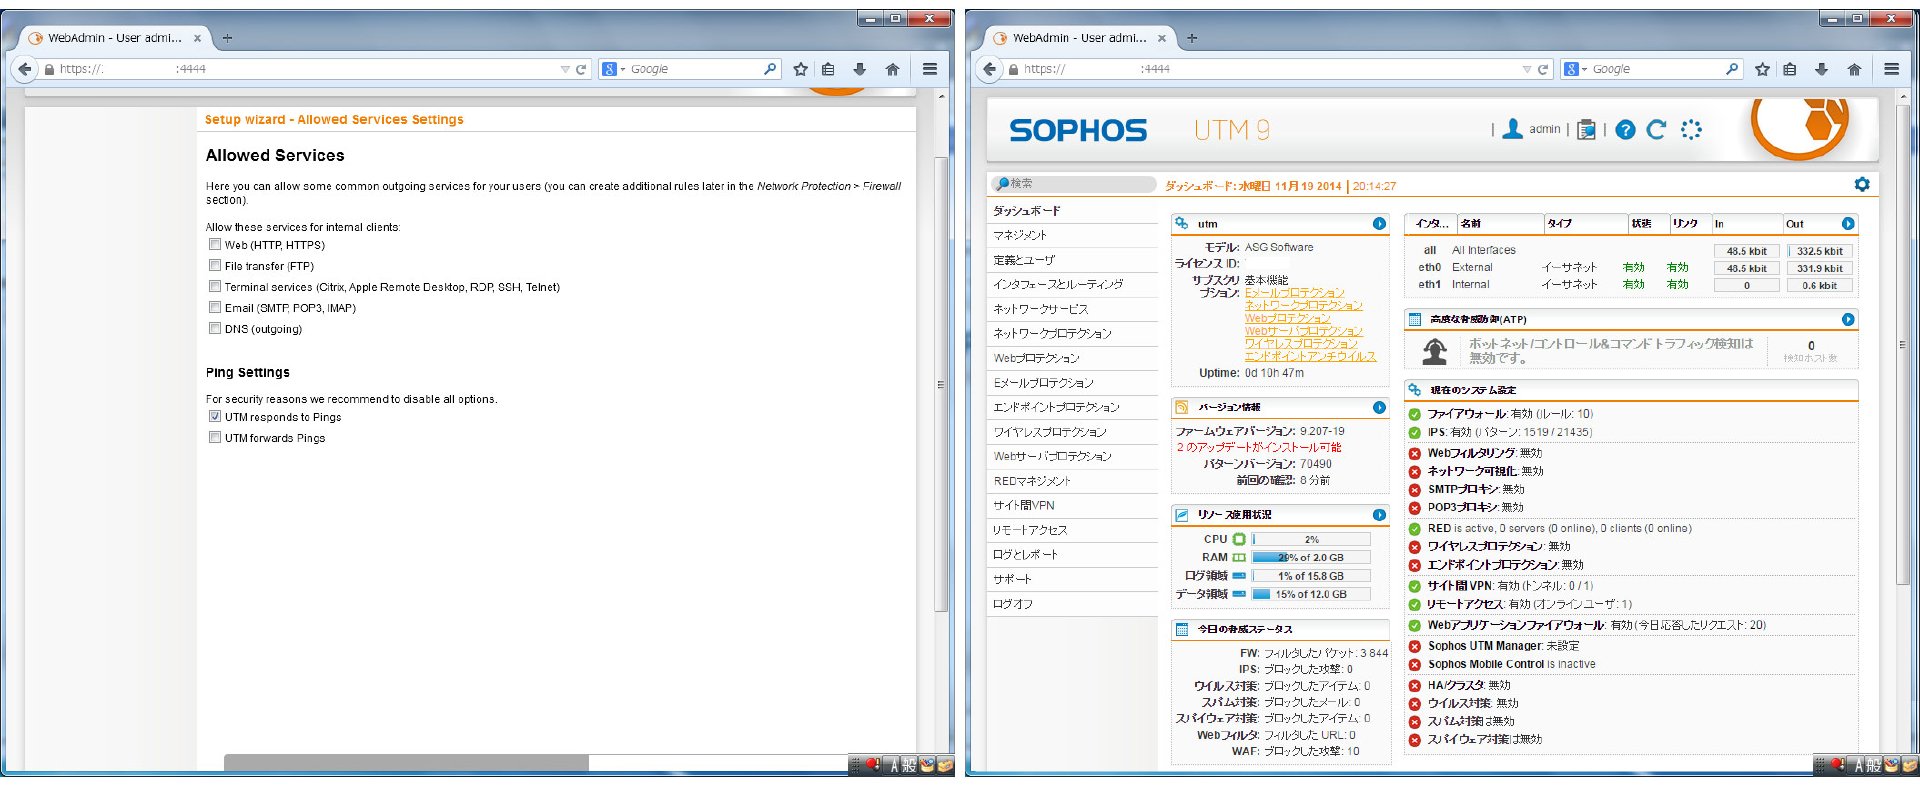Open ネットワークプロテクション subscription link

click(1303, 306)
